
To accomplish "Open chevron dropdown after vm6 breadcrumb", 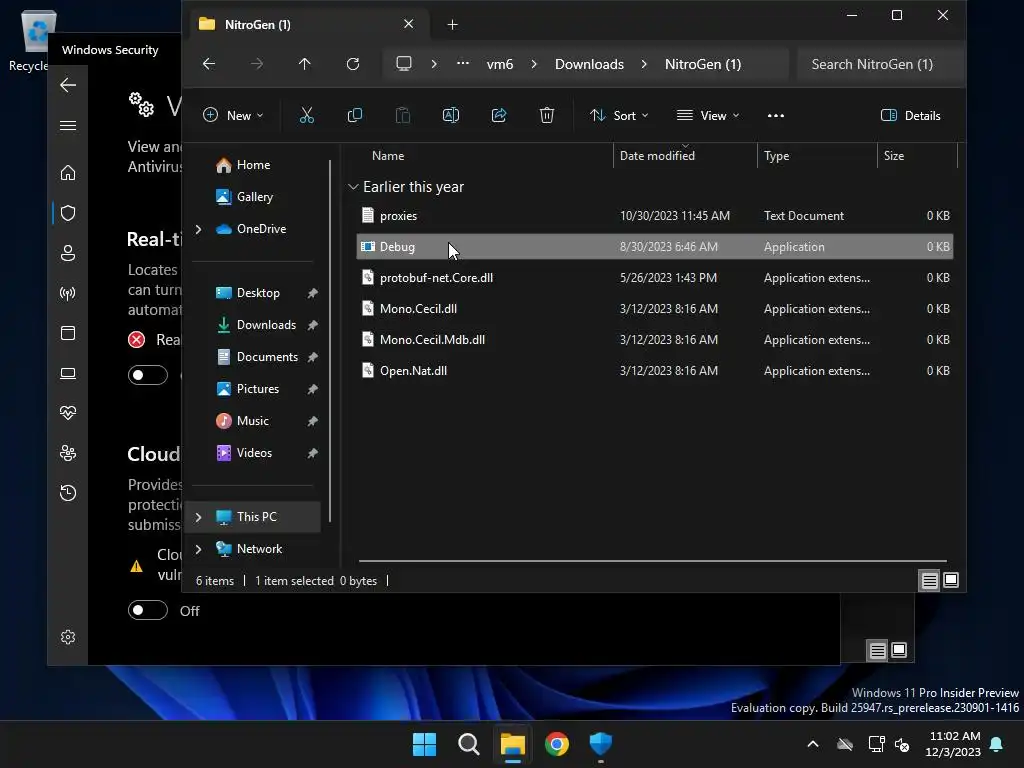I will tap(534, 64).
